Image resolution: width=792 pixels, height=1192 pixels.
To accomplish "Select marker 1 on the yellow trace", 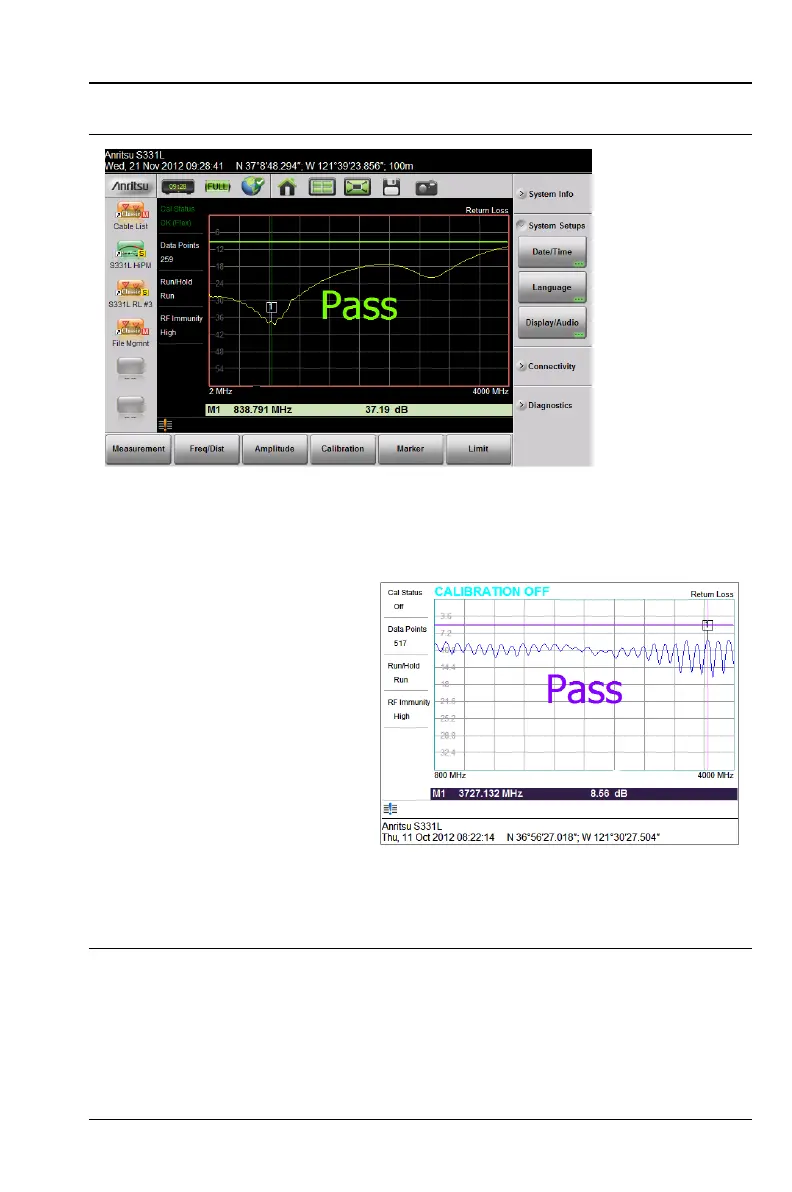I will point(271,307).
